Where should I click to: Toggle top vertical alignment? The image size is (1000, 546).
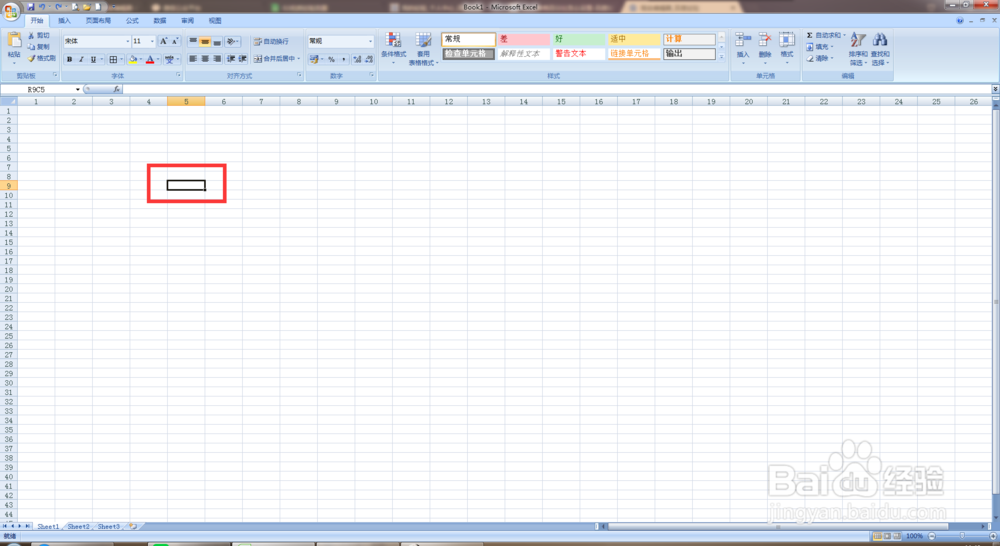193,41
